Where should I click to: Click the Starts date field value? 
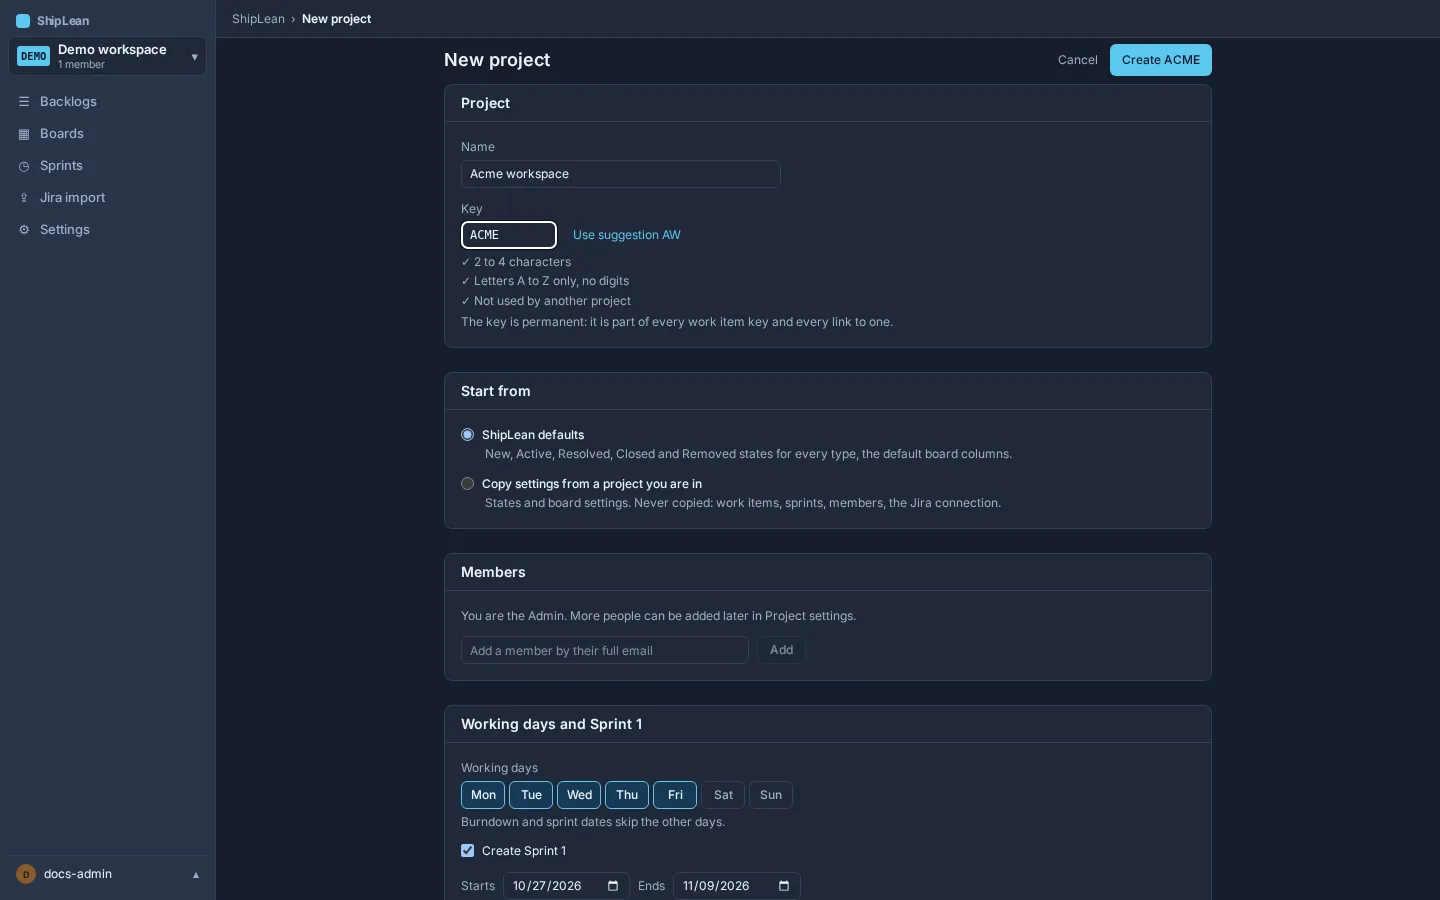click(x=548, y=886)
